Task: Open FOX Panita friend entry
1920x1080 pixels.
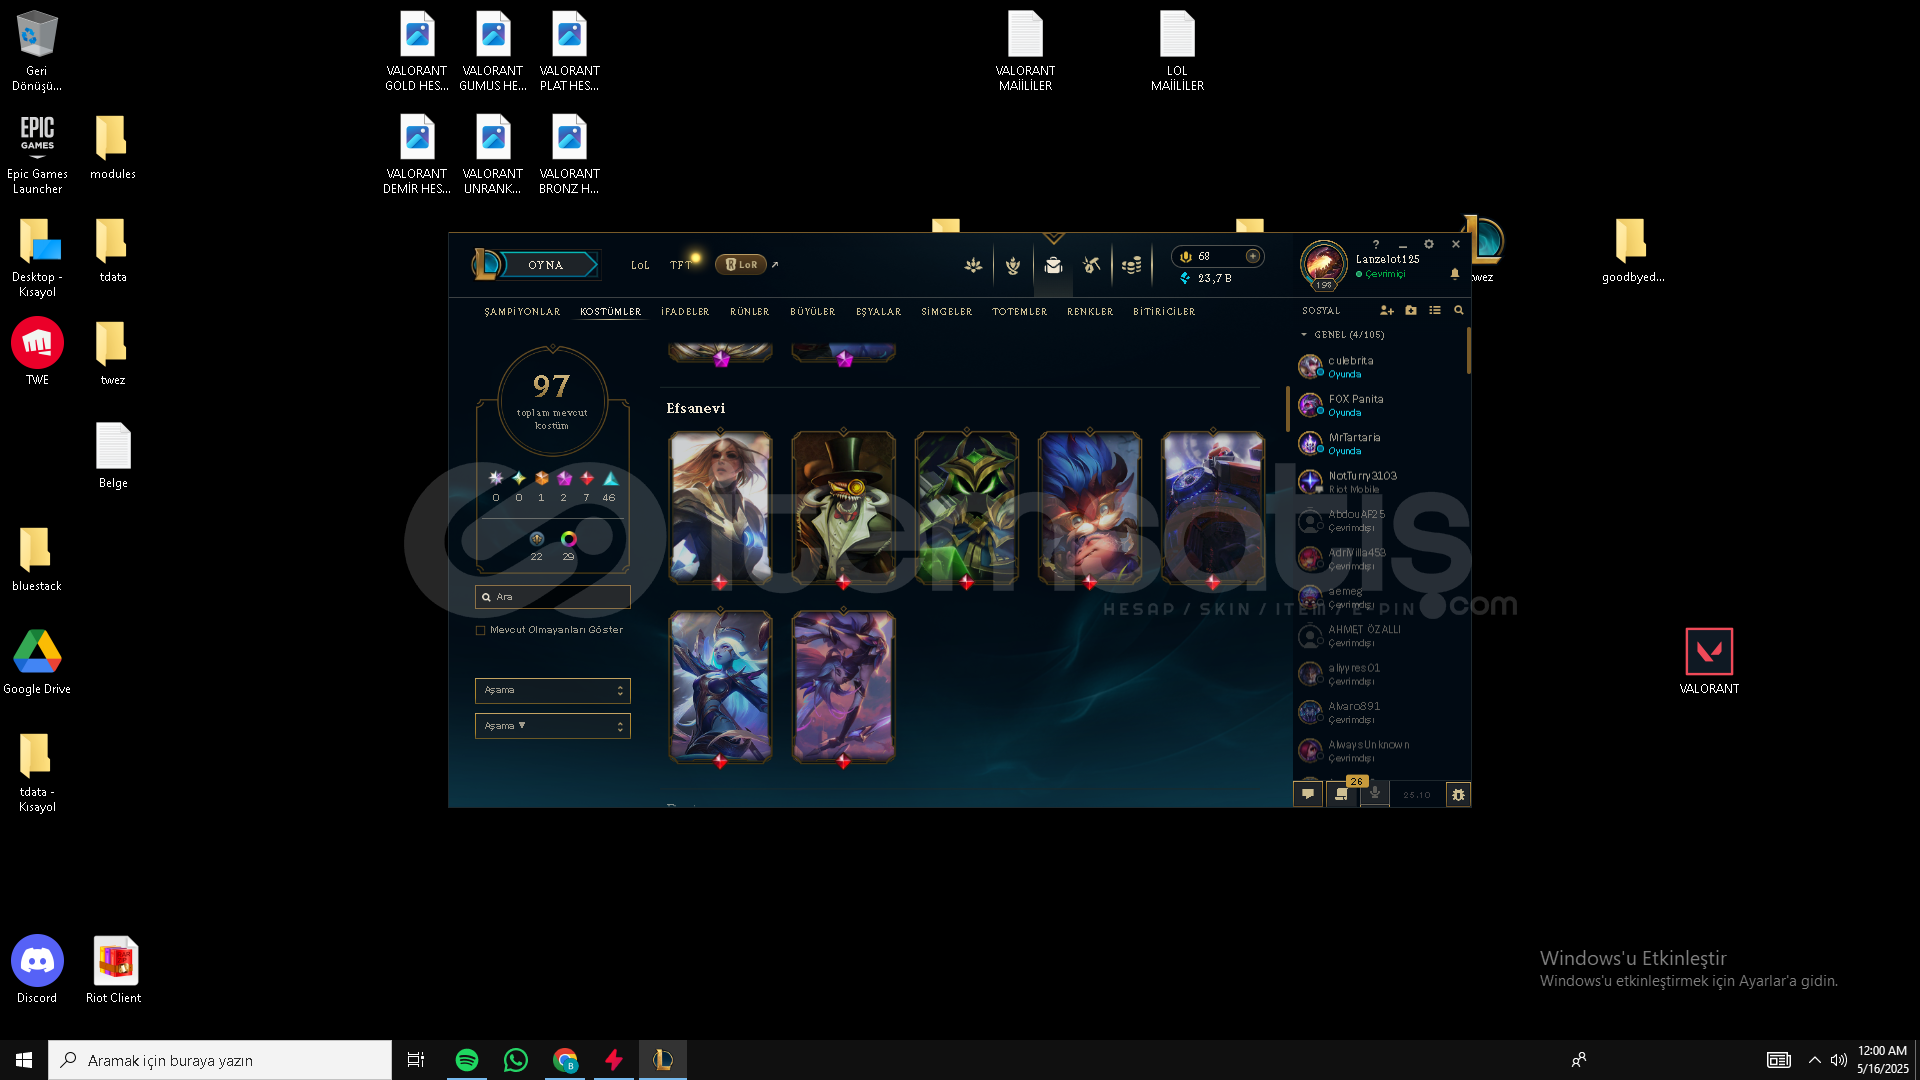Action: pos(1378,405)
